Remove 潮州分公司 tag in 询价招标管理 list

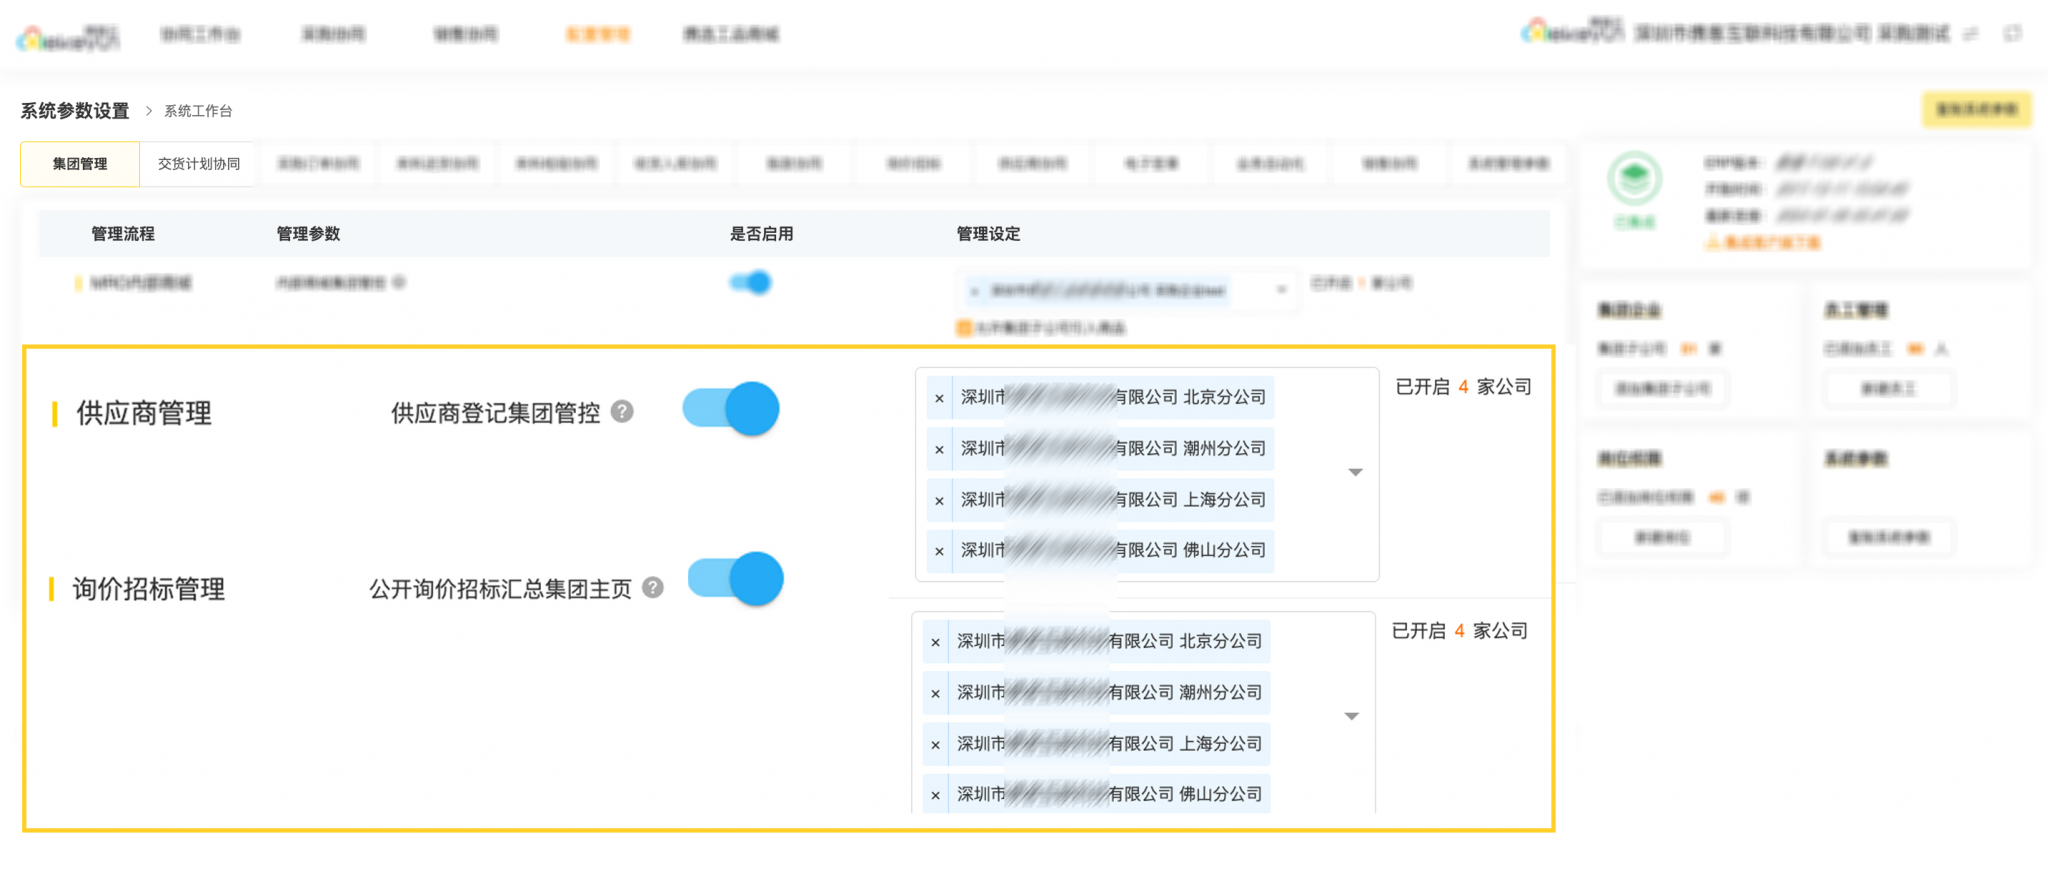pos(935,693)
